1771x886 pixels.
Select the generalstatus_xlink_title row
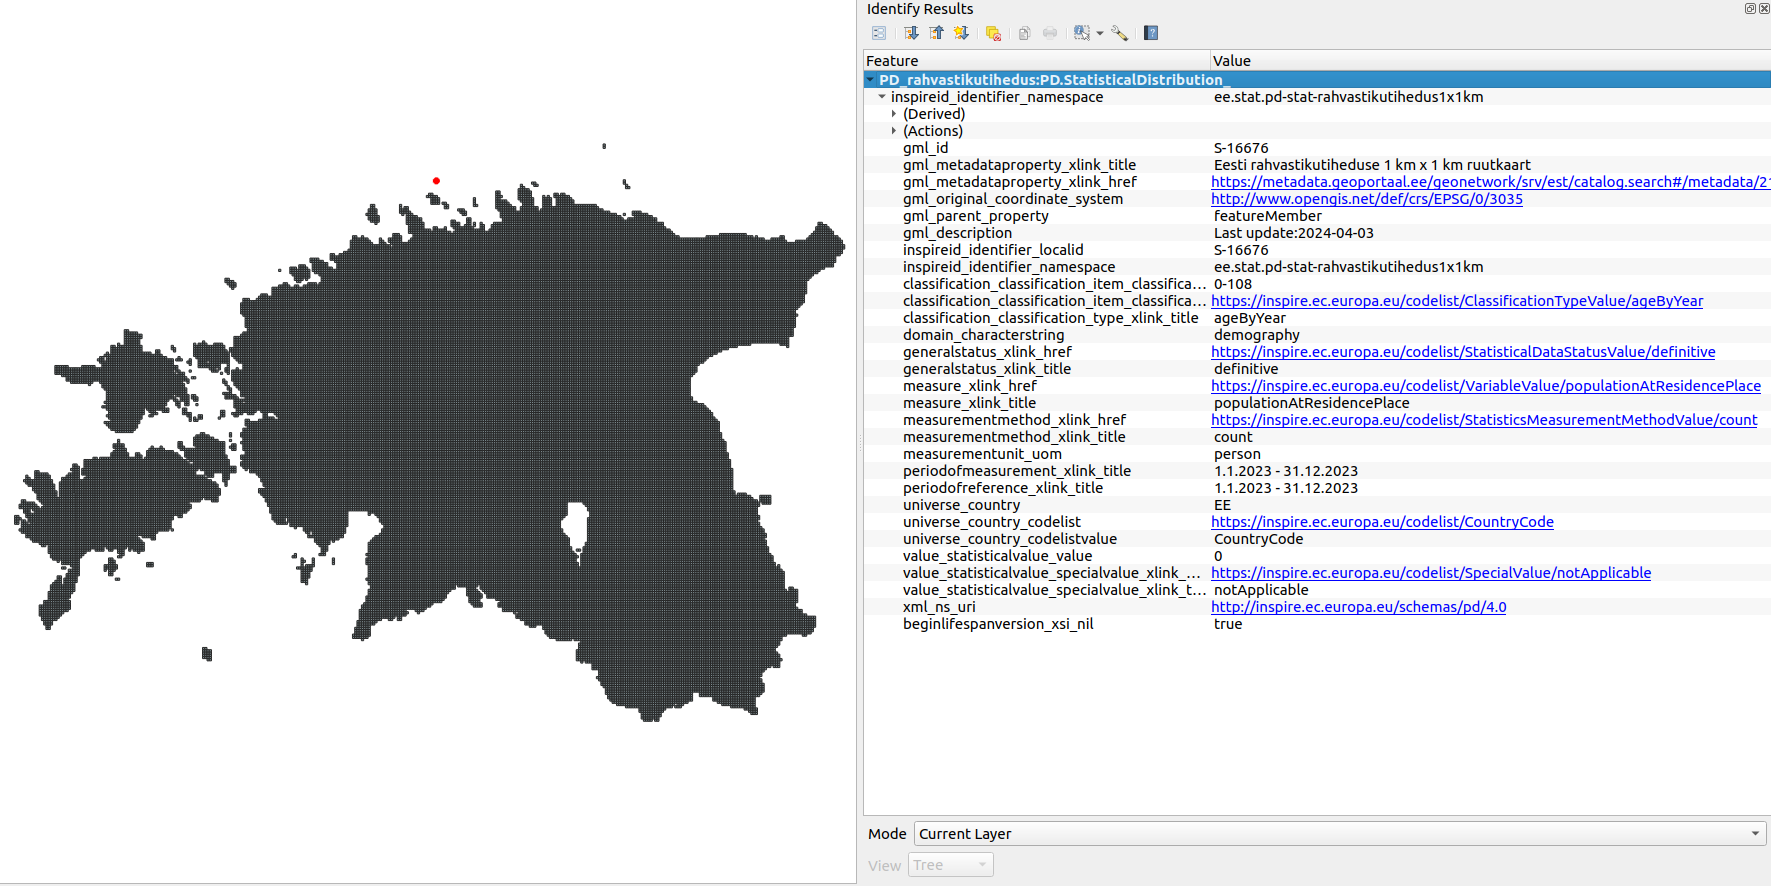[1317, 369]
